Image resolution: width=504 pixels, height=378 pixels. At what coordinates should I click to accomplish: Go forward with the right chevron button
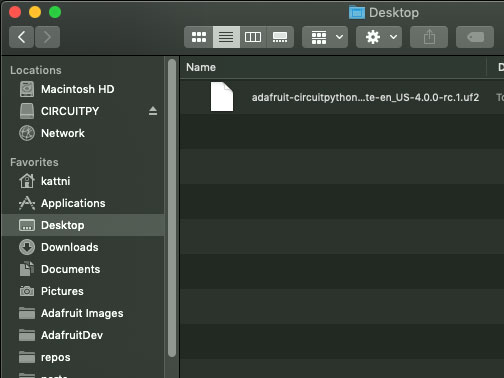(x=47, y=37)
